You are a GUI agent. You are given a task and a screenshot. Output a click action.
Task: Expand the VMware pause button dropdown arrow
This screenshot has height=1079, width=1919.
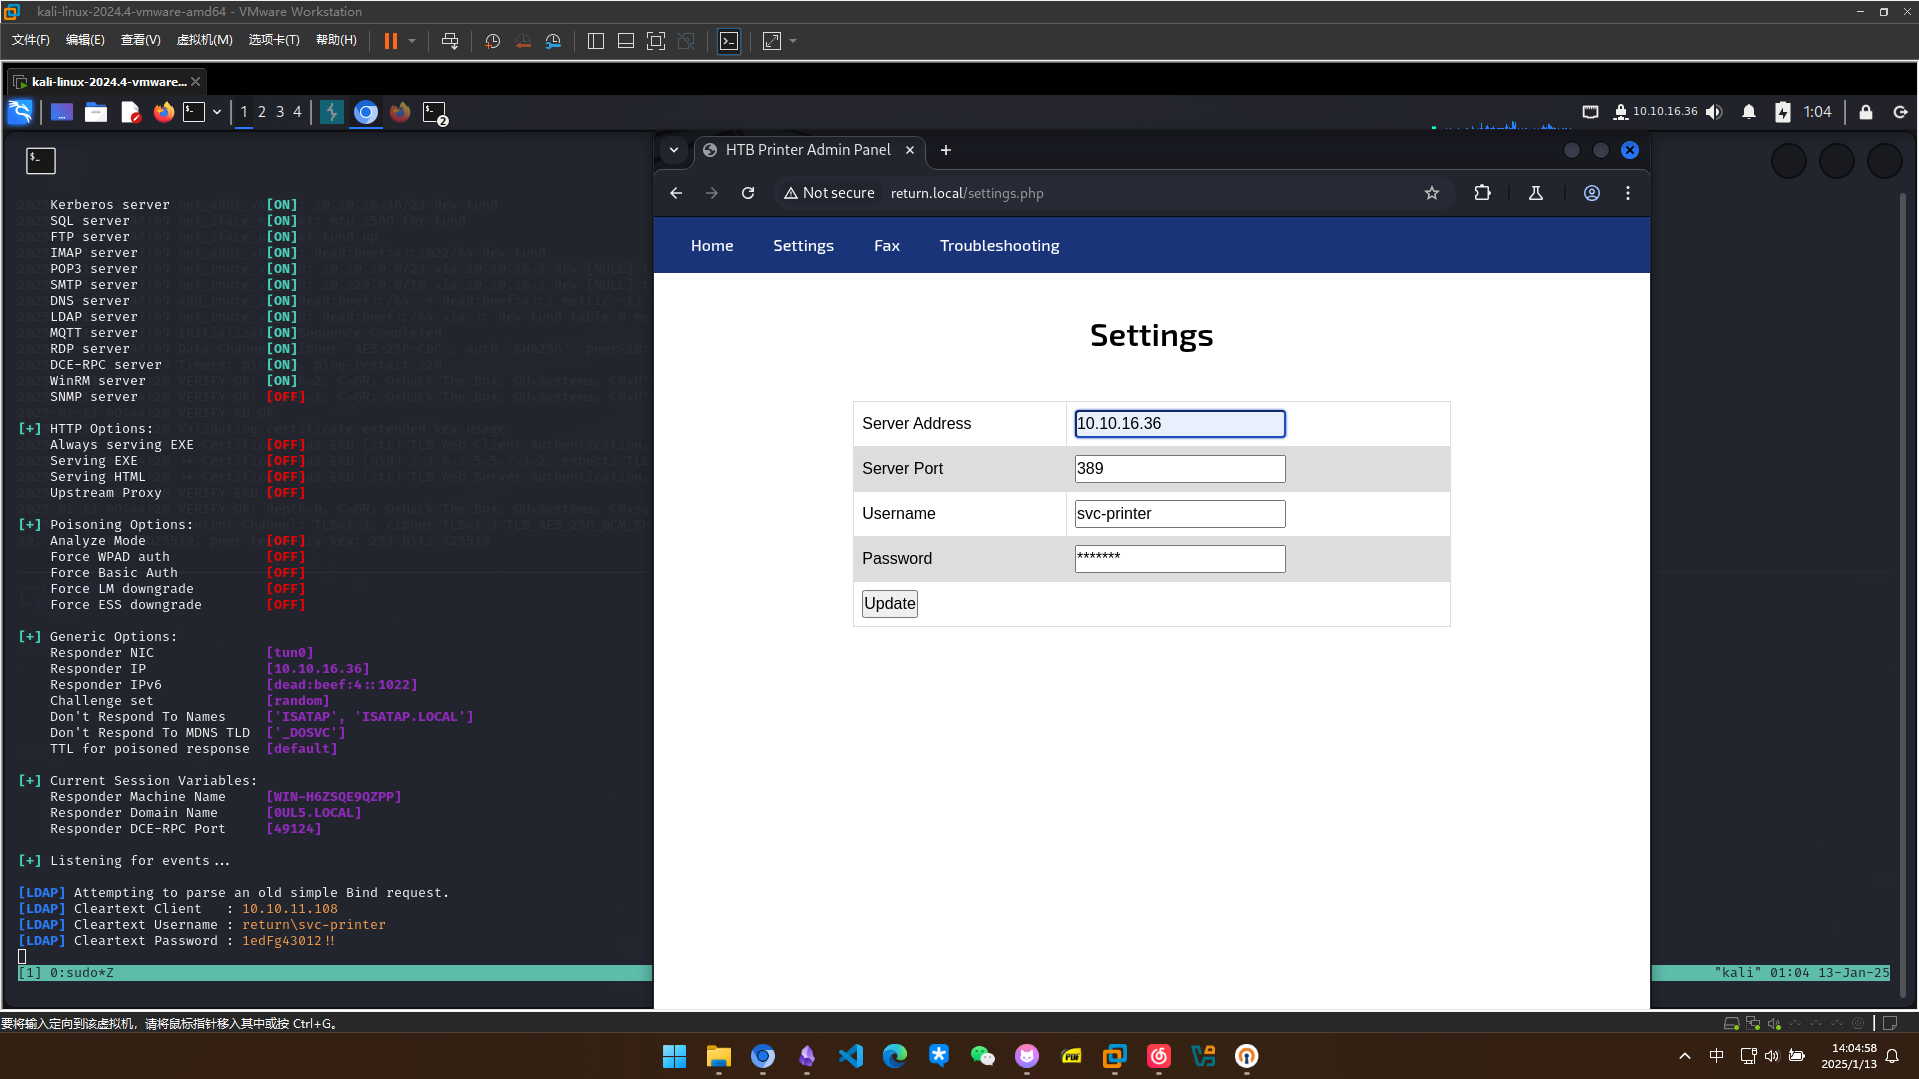pyautogui.click(x=412, y=41)
